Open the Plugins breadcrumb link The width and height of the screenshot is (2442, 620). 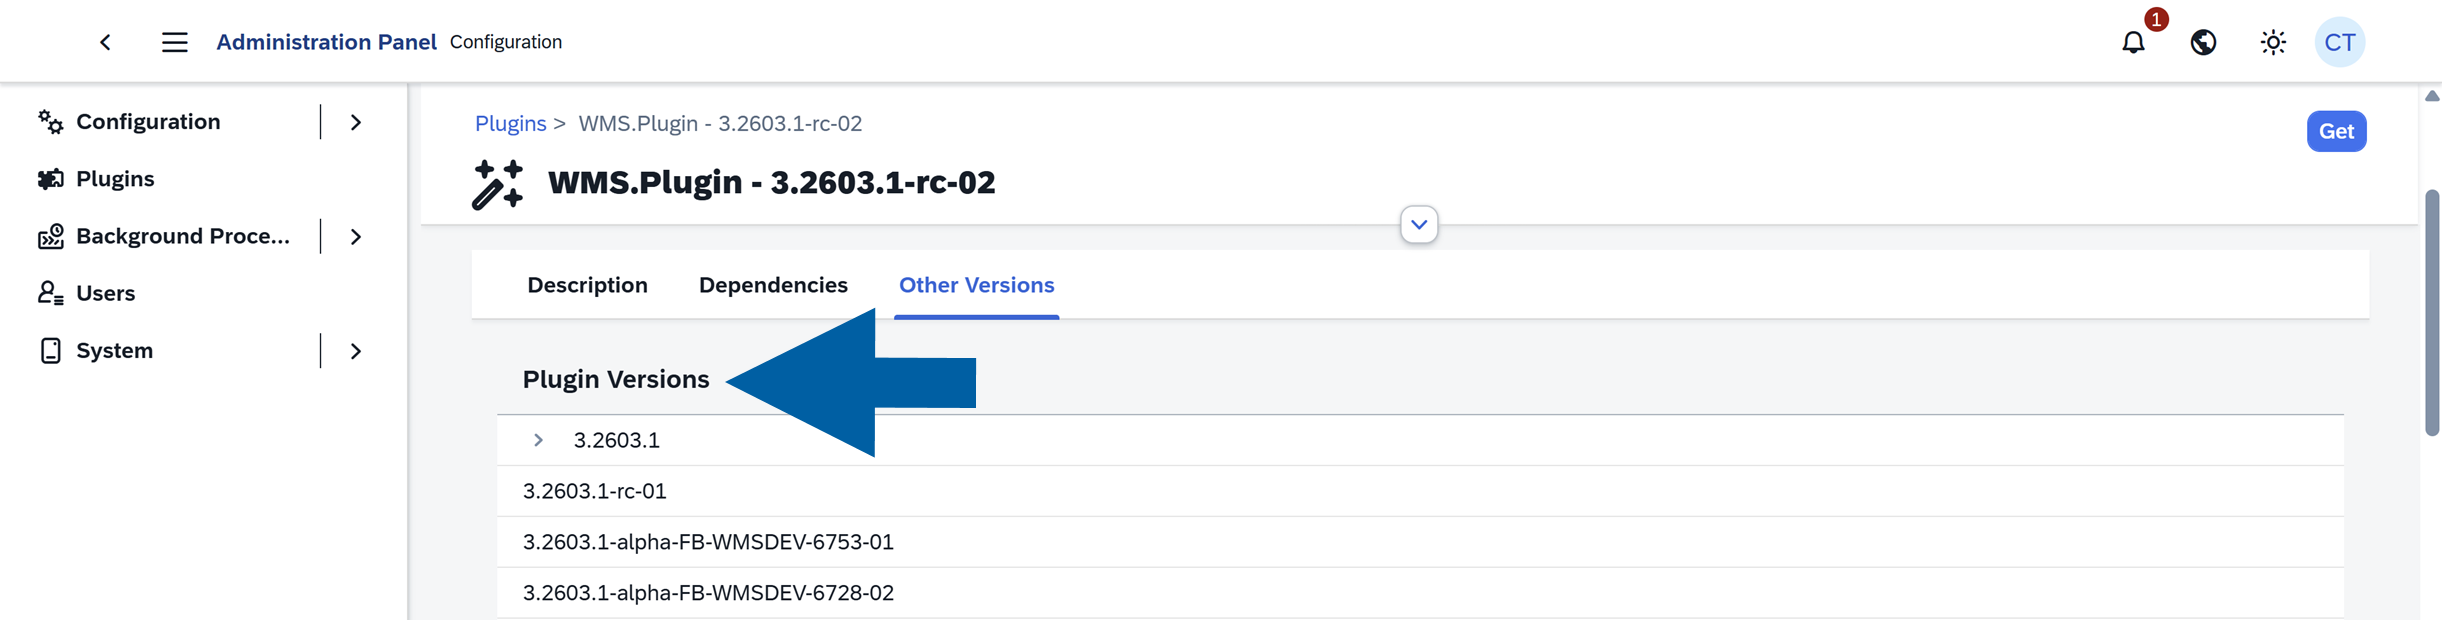tap(510, 123)
